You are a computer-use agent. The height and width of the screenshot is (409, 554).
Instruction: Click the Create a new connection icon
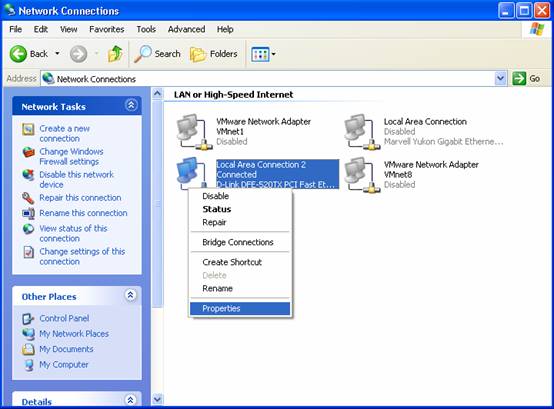pyautogui.click(x=28, y=130)
